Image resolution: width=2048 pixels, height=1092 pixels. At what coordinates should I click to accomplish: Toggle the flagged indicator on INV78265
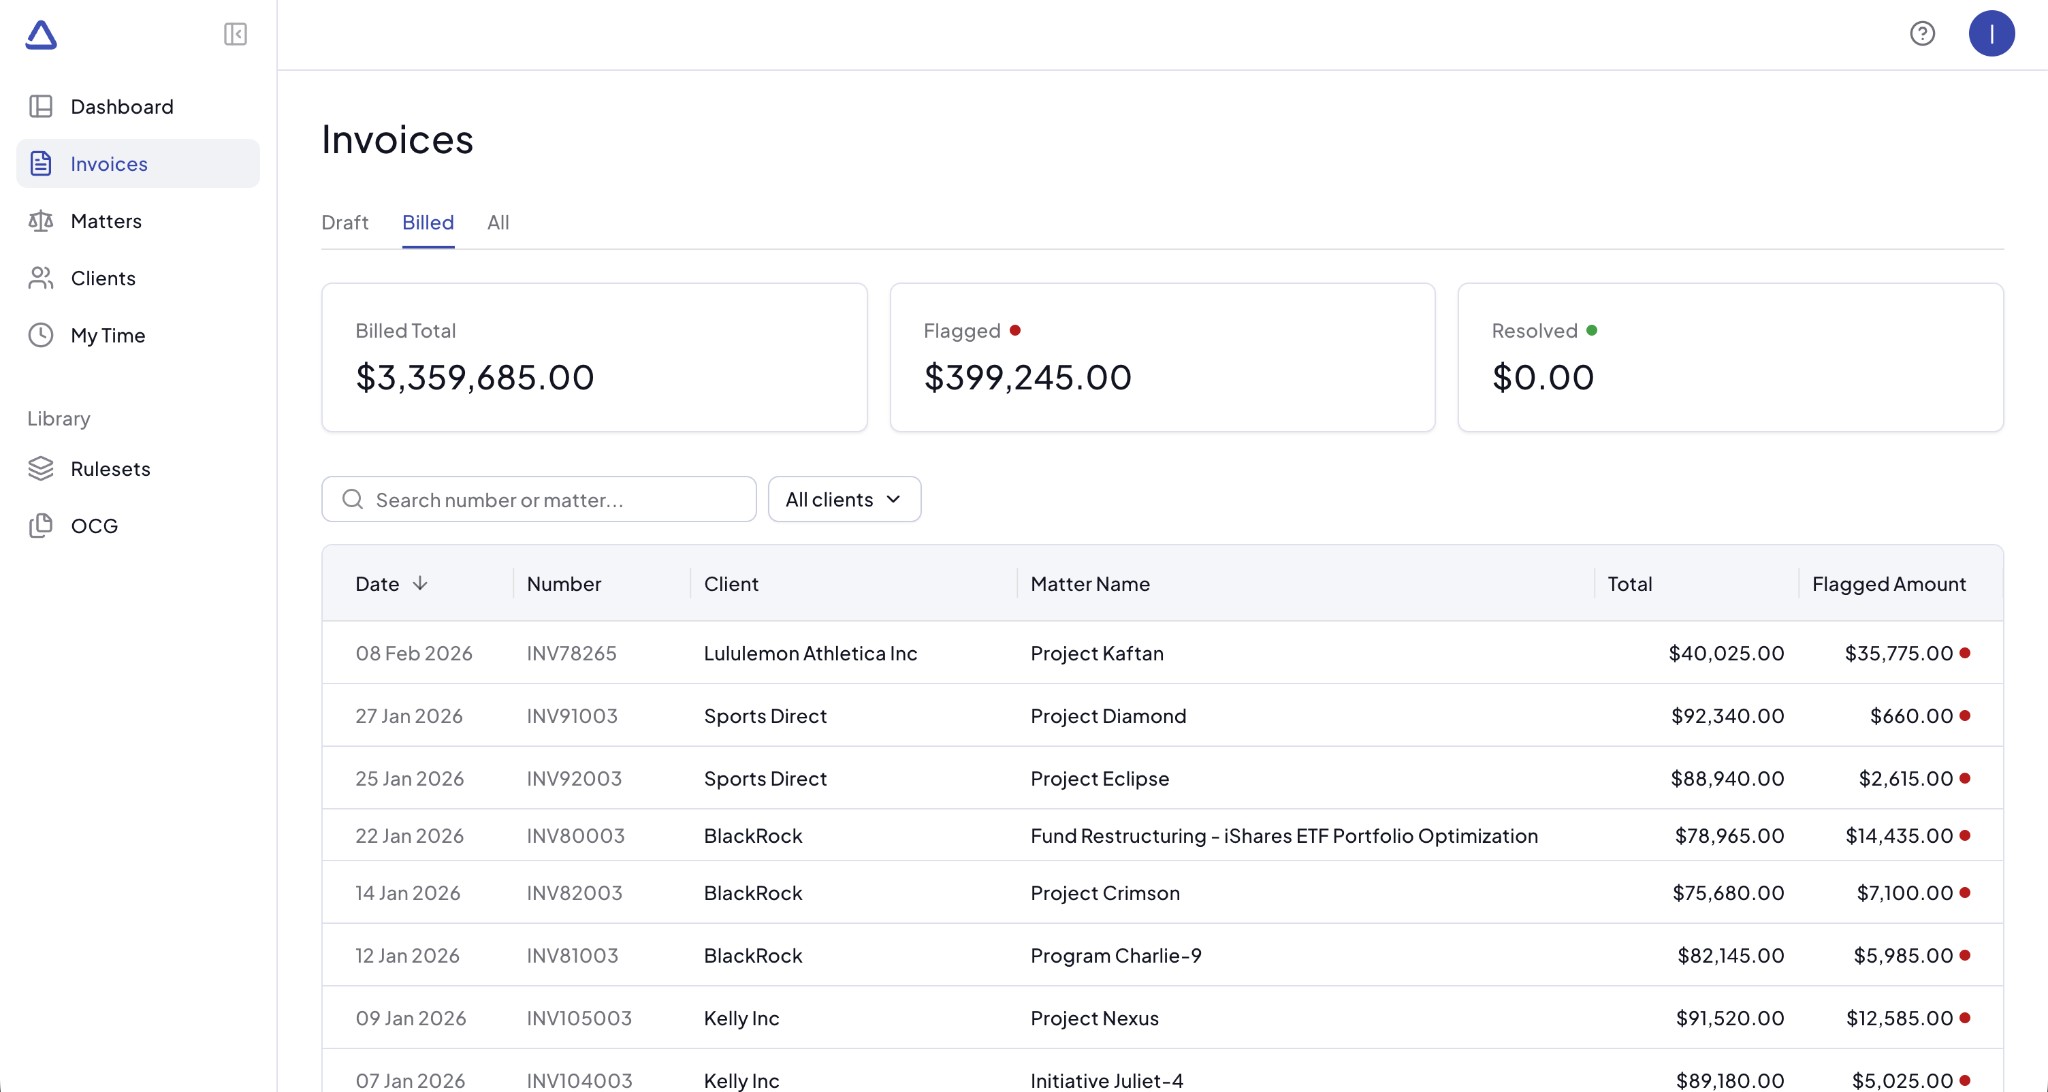tap(1966, 652)
